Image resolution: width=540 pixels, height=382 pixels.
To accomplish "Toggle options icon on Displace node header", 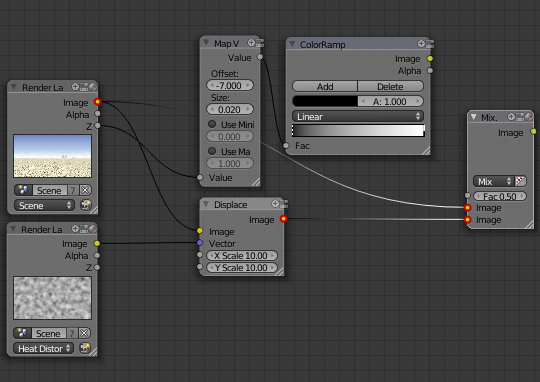I will [283, 204].
